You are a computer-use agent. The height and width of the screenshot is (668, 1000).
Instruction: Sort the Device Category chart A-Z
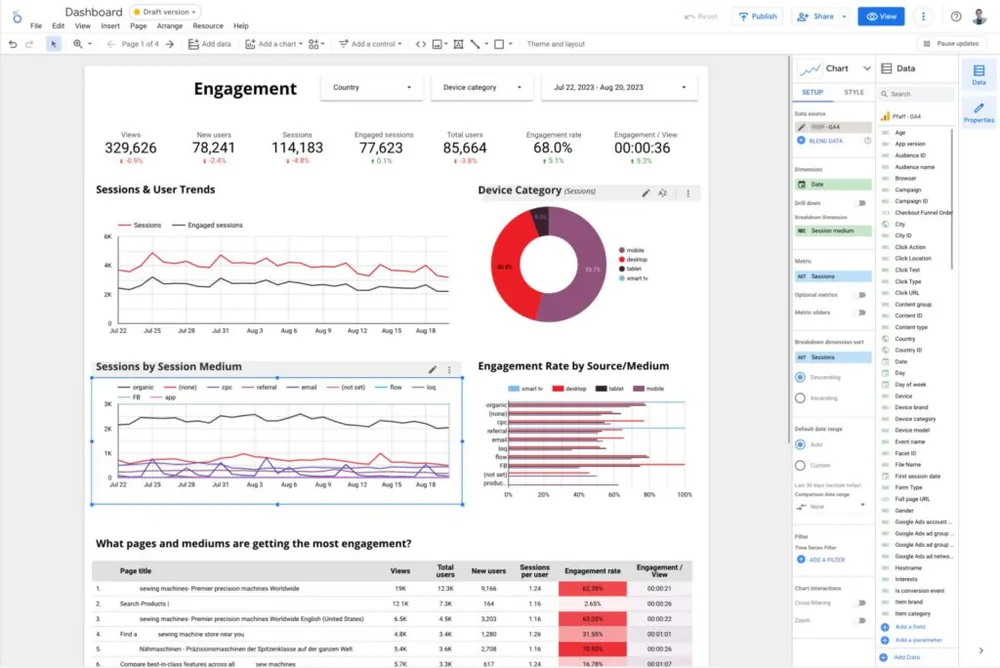tap(663, 193)
